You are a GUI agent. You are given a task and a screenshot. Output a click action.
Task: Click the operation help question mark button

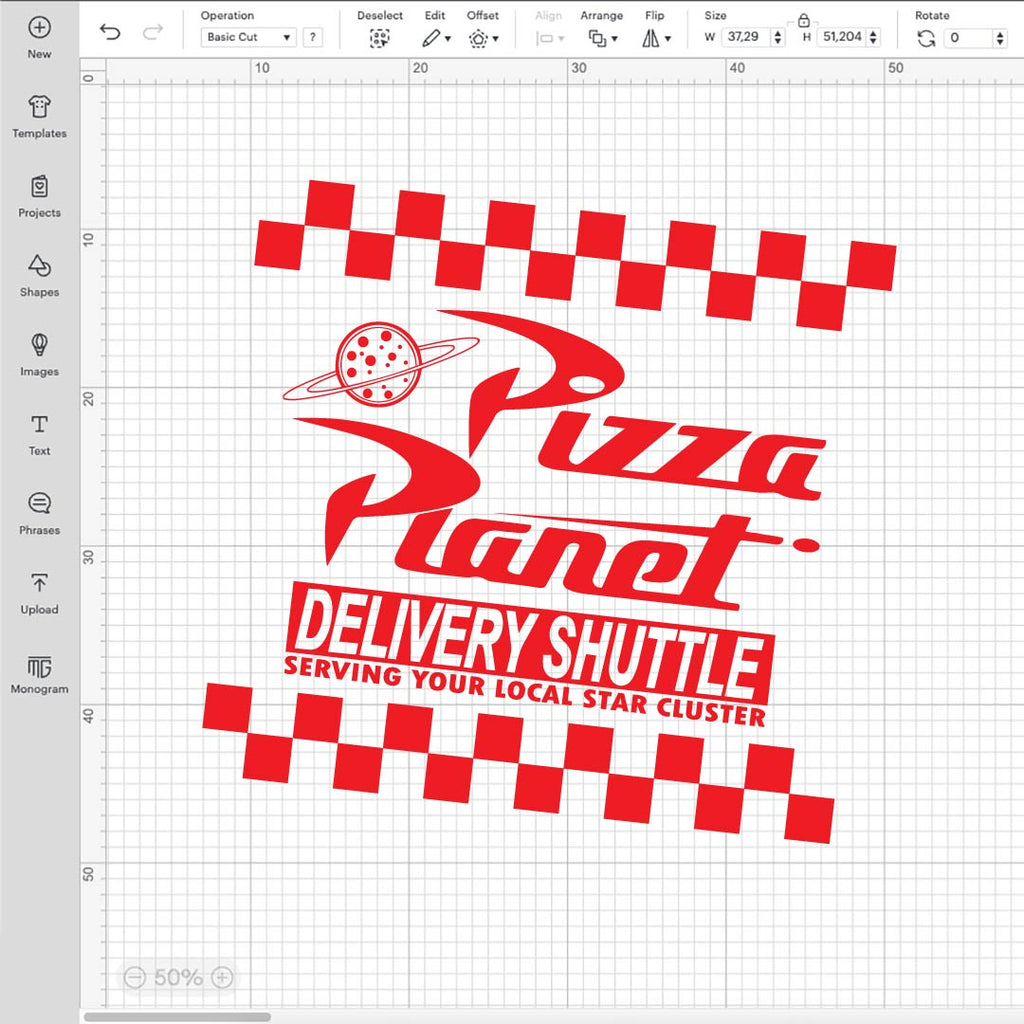pyautogui.click(x=313, y=37)
